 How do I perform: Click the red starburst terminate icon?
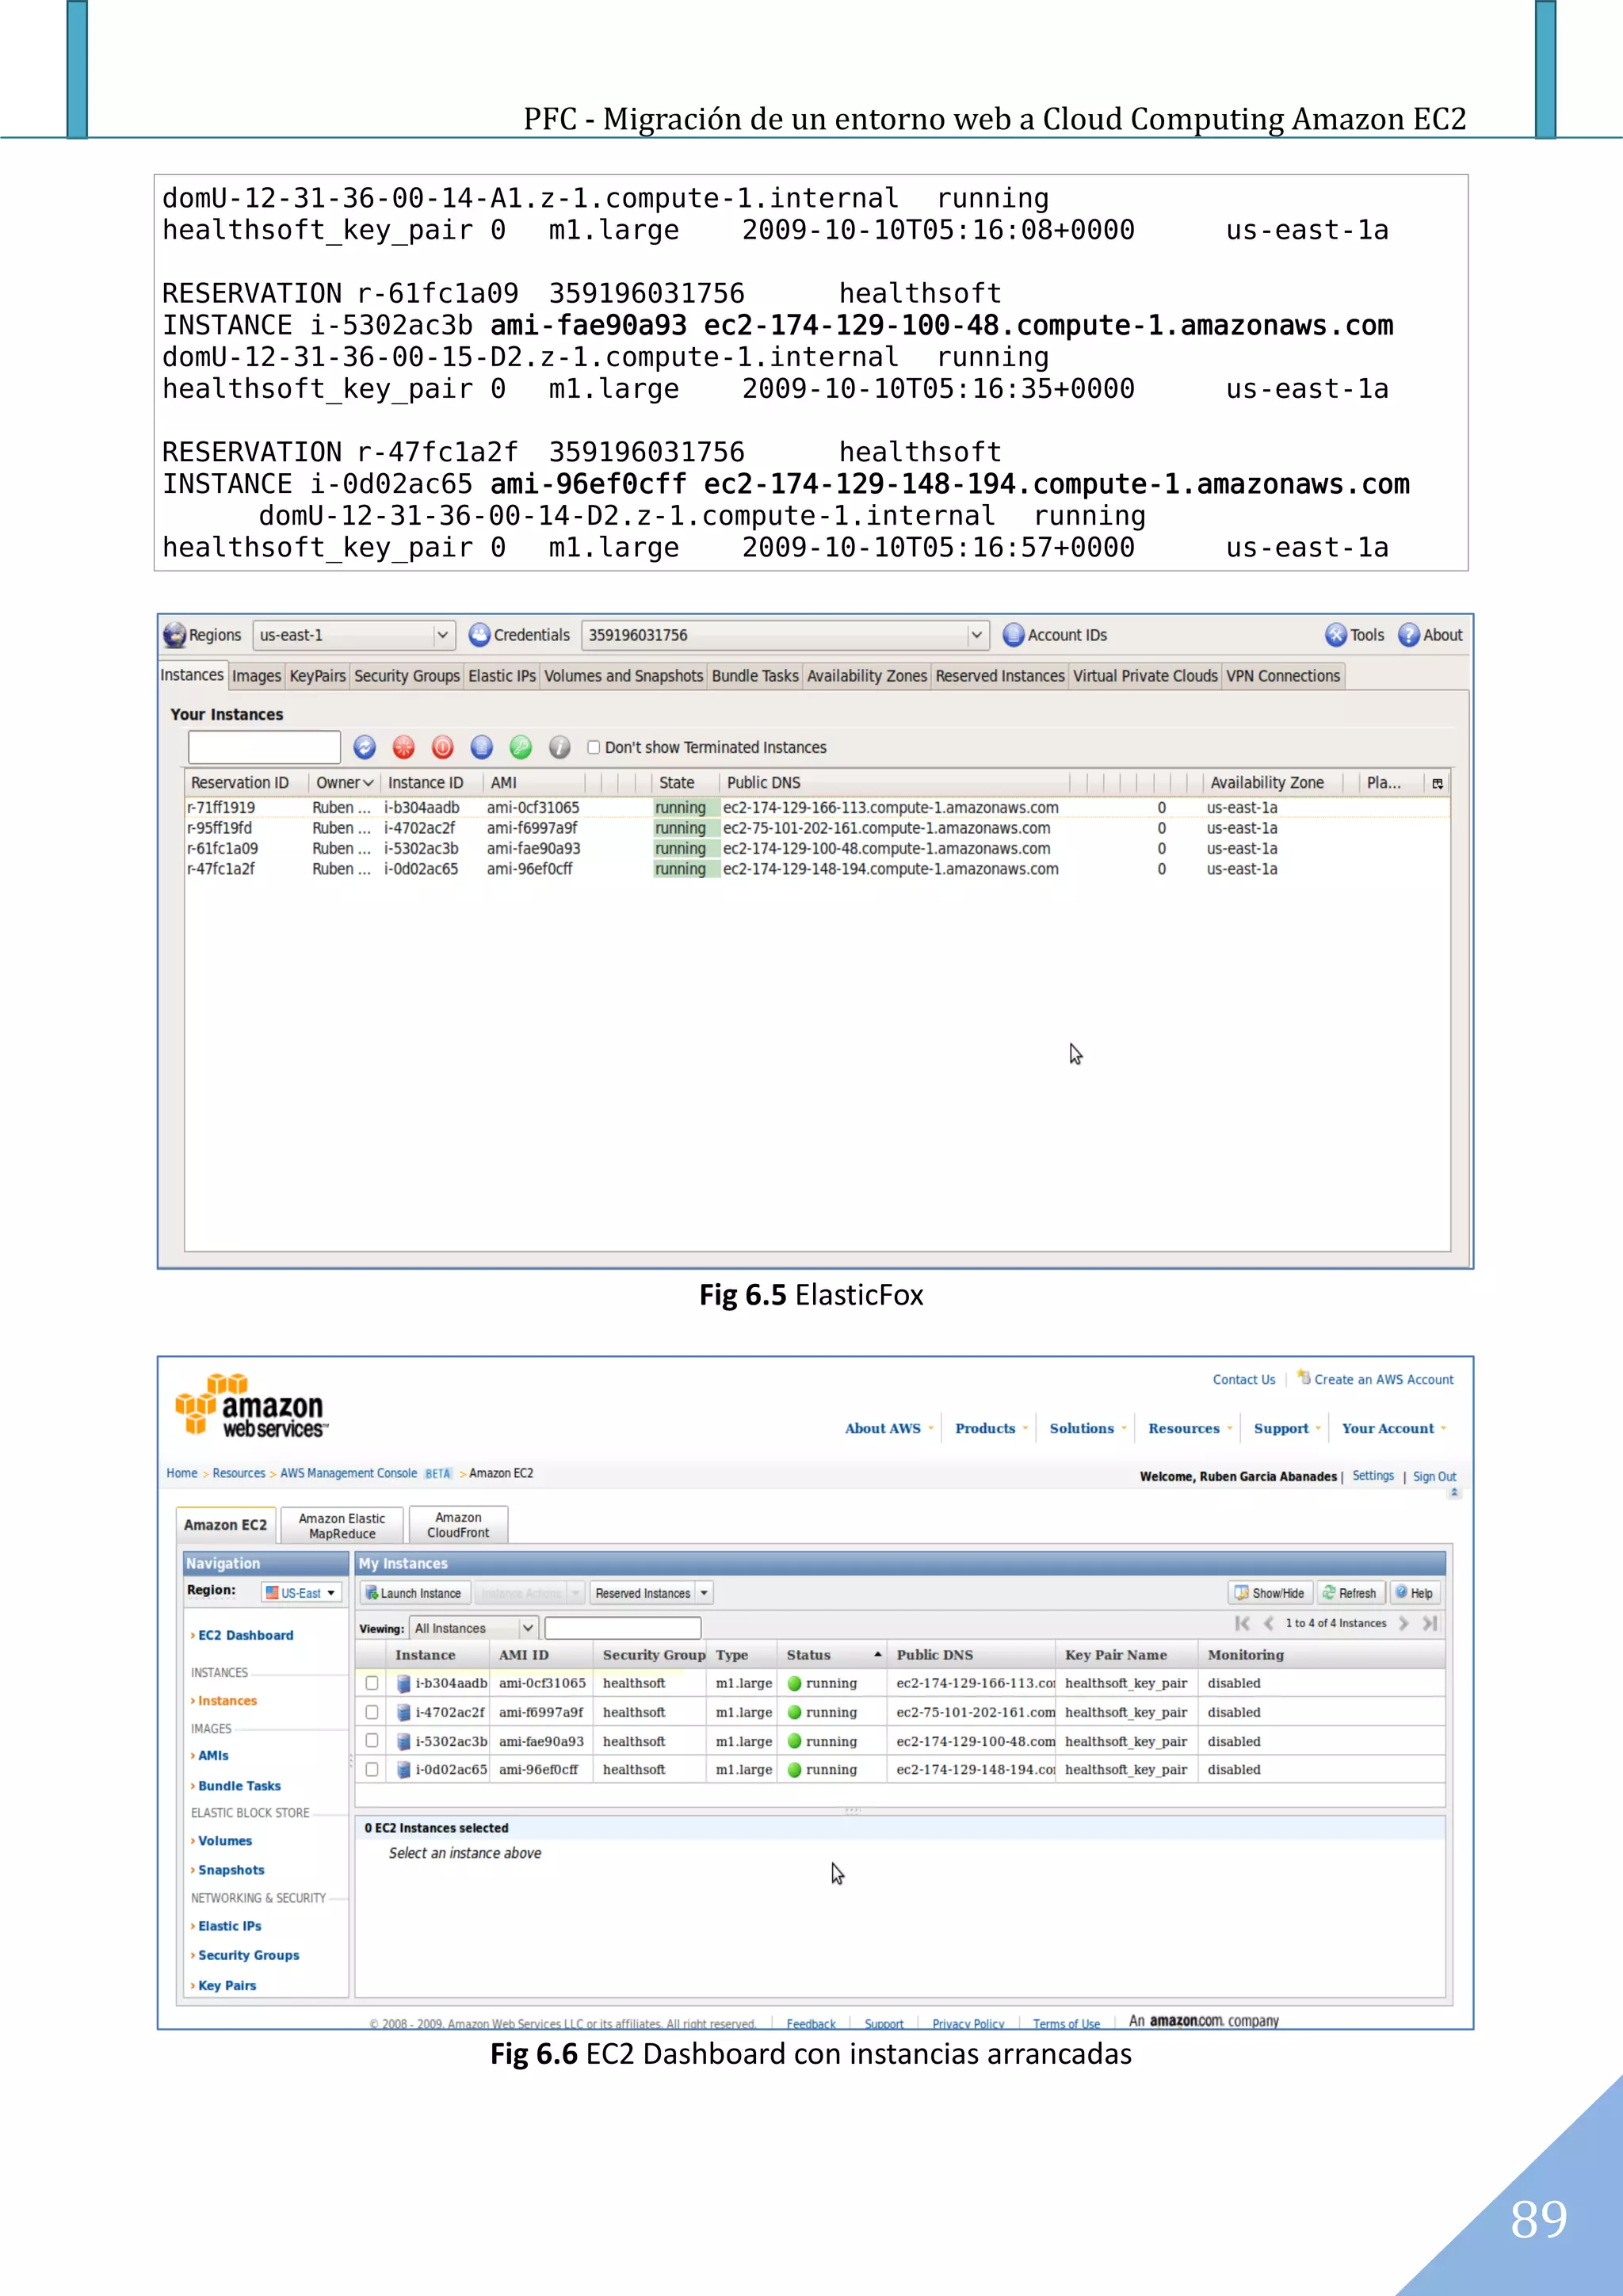[404, 747]
